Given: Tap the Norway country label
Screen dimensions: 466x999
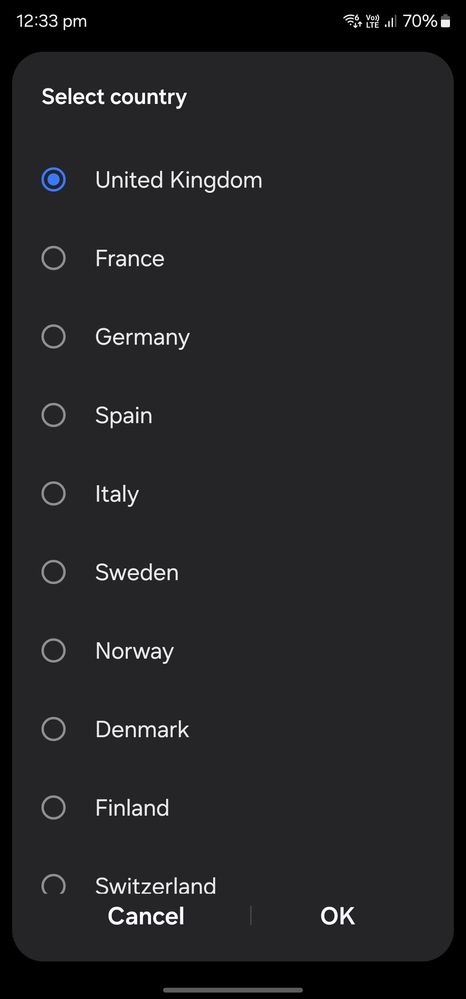Looking at the screenshot, I should pyautogui.click(x=135, y=652).
